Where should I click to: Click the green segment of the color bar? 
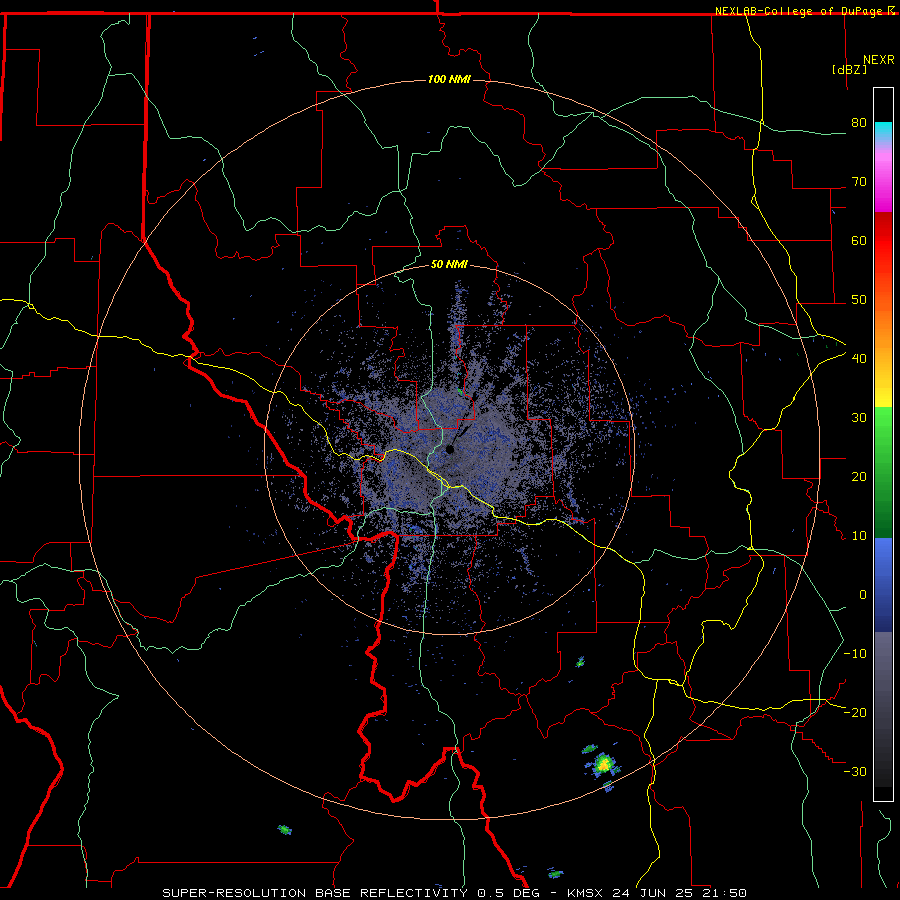coord(883,472)
